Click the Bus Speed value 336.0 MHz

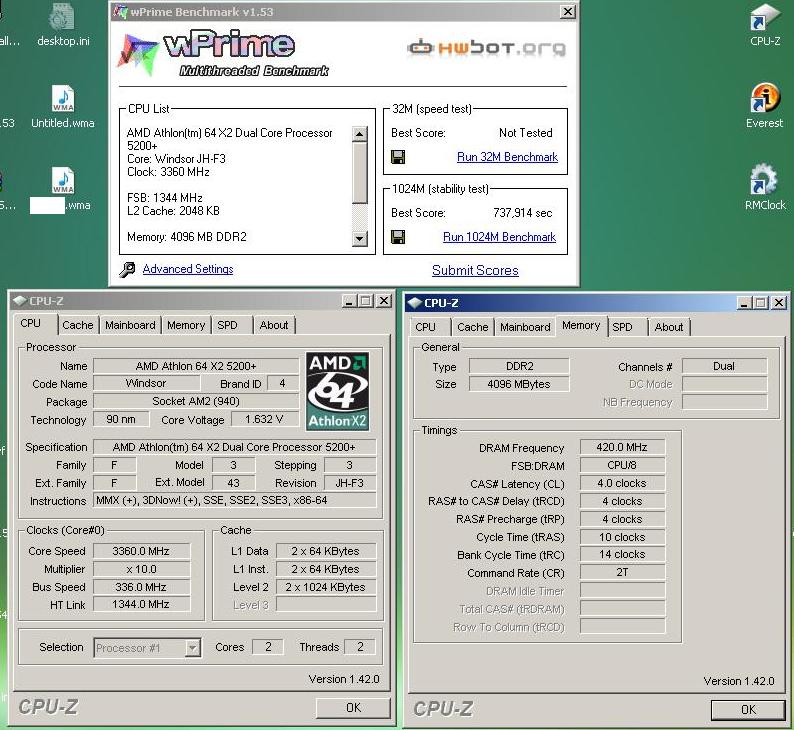tap(141, 587)
